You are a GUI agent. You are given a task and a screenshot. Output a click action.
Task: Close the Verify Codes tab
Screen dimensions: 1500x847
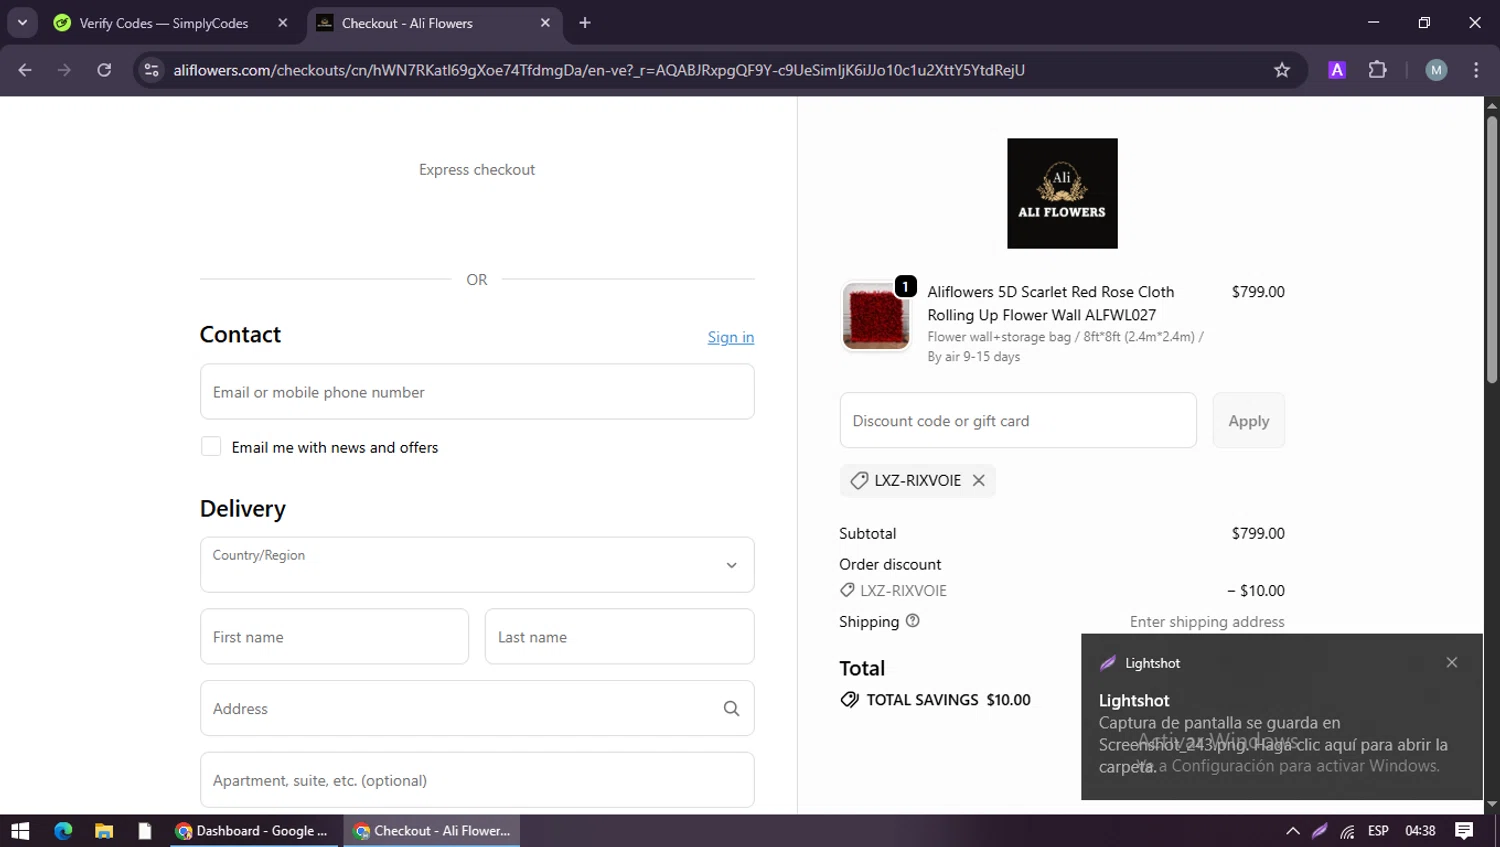click(283, 23)
